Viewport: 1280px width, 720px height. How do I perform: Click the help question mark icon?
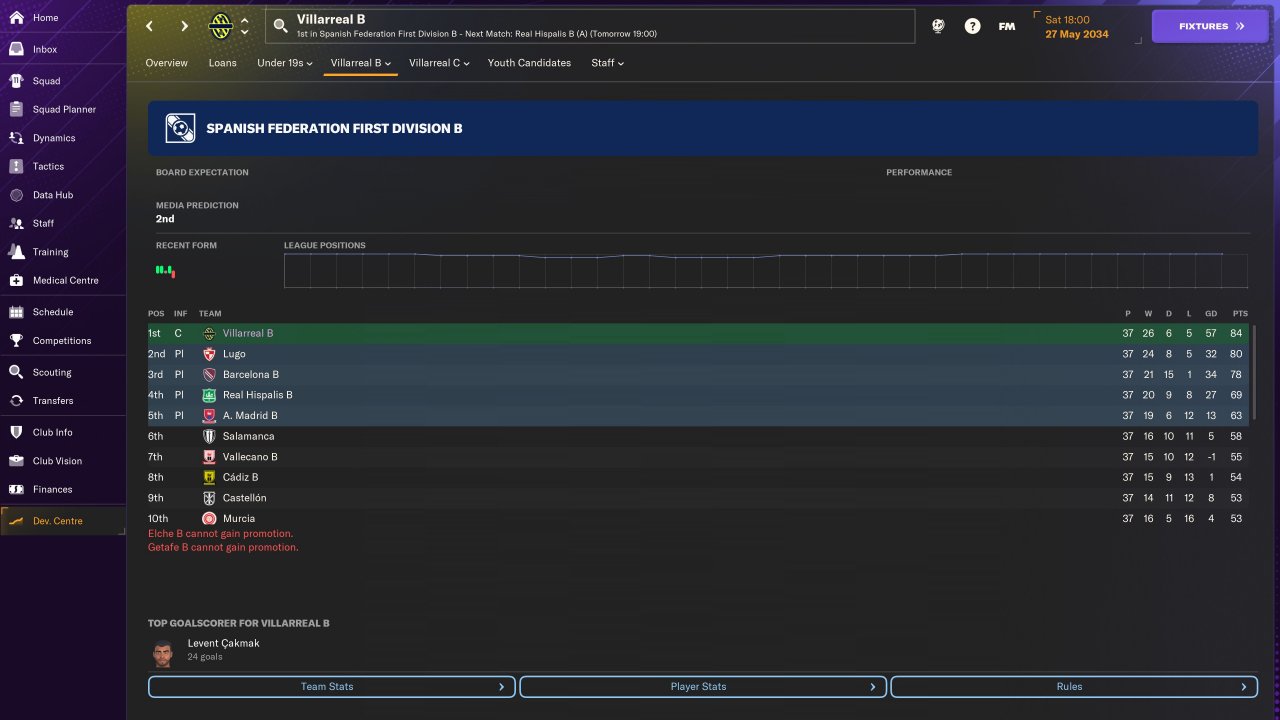pyautogui.click(x=972, y=26)
